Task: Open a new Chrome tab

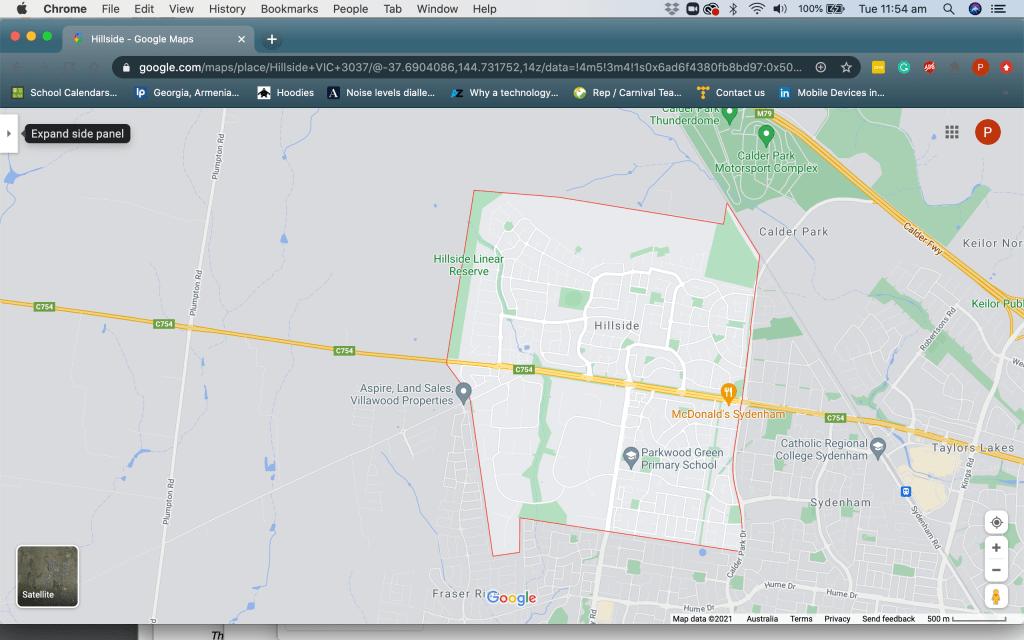Action: coord(272,39)
